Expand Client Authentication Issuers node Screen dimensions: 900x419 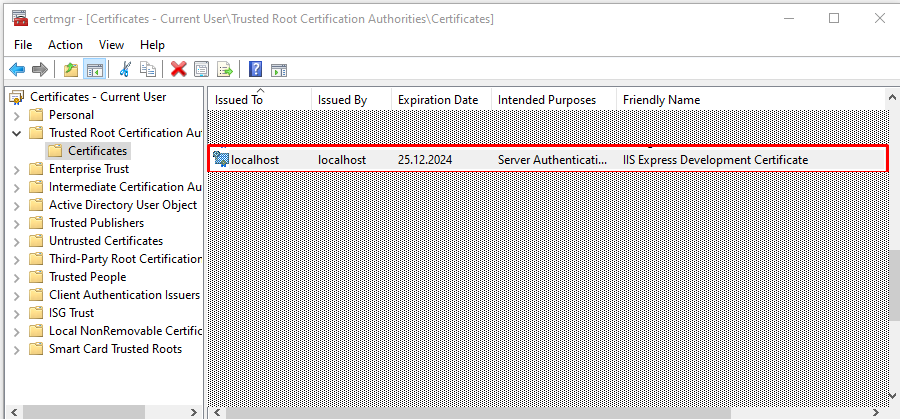[x=17, y=296]
